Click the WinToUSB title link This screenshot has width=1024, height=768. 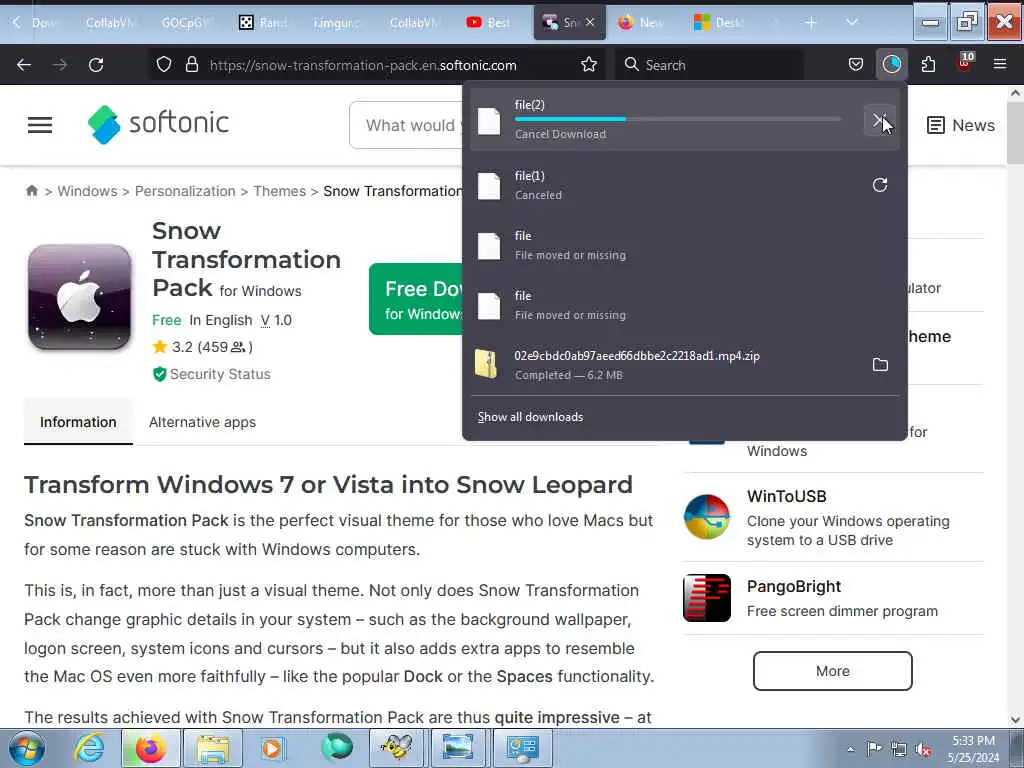[x=786, y=496]
